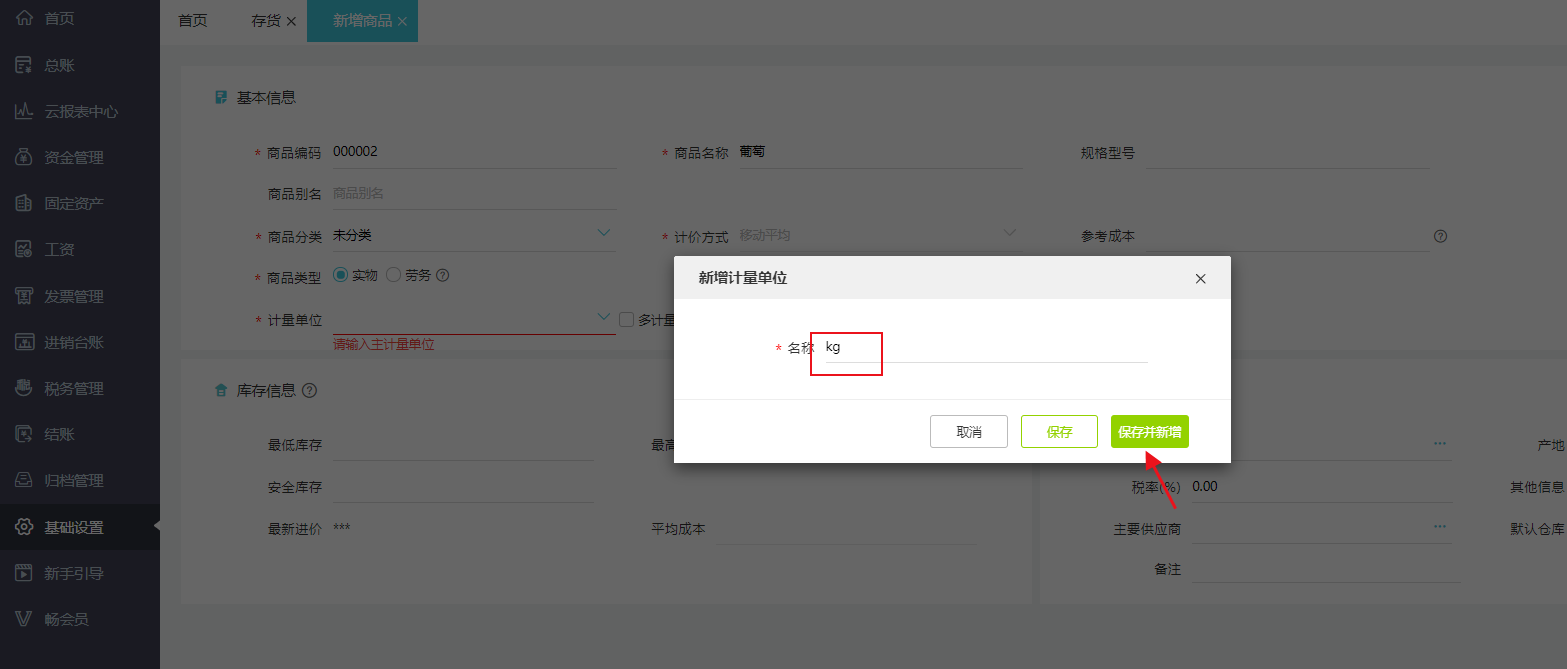Open 资金管理 money bag icon
The height and width of the screenshot is (669, 1567).
point(25,157)
